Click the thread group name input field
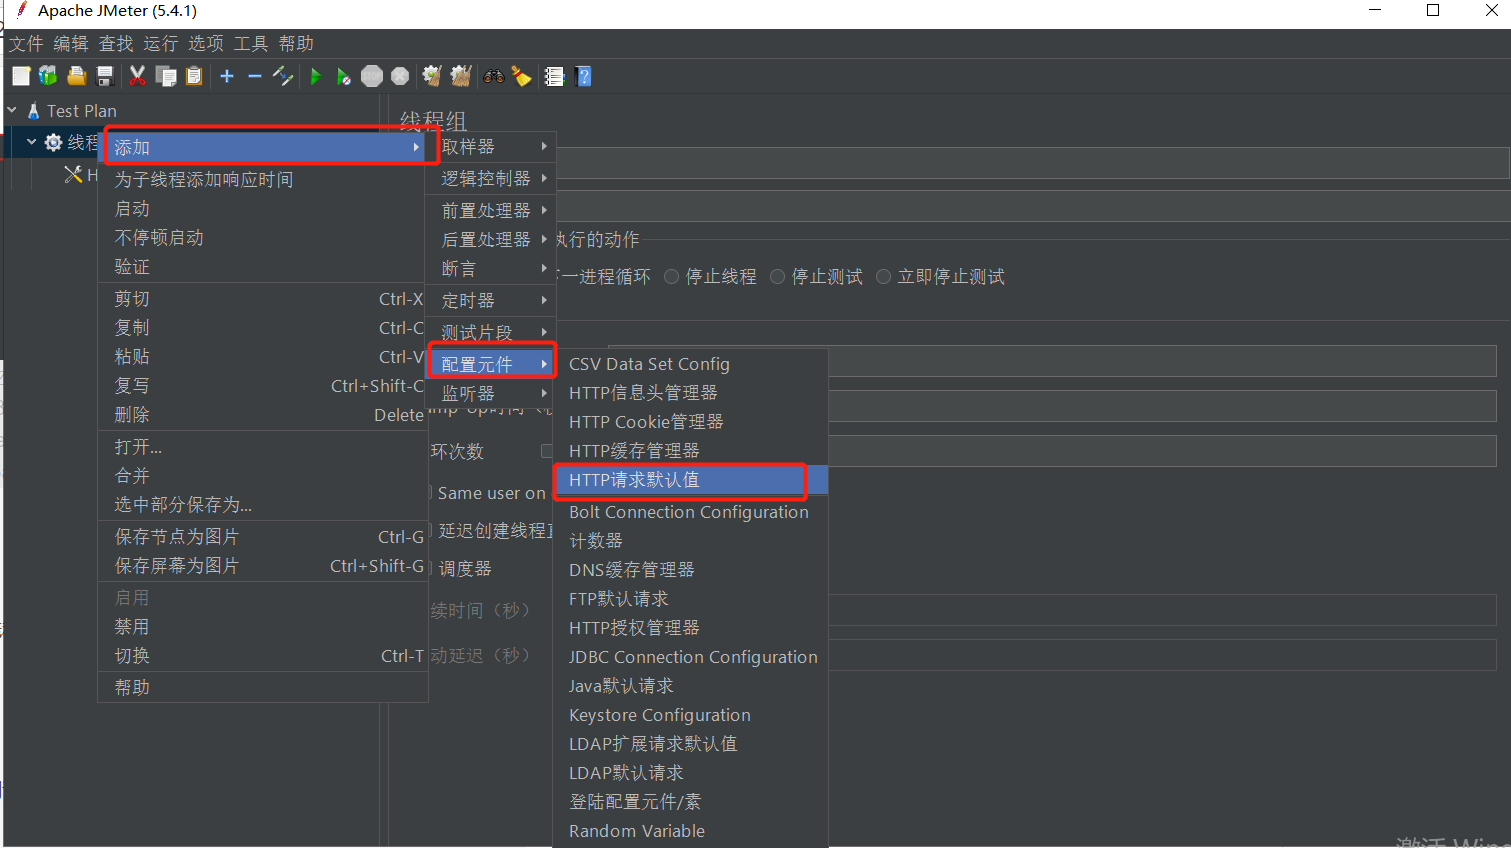1511x848 pixels. 1032,163
